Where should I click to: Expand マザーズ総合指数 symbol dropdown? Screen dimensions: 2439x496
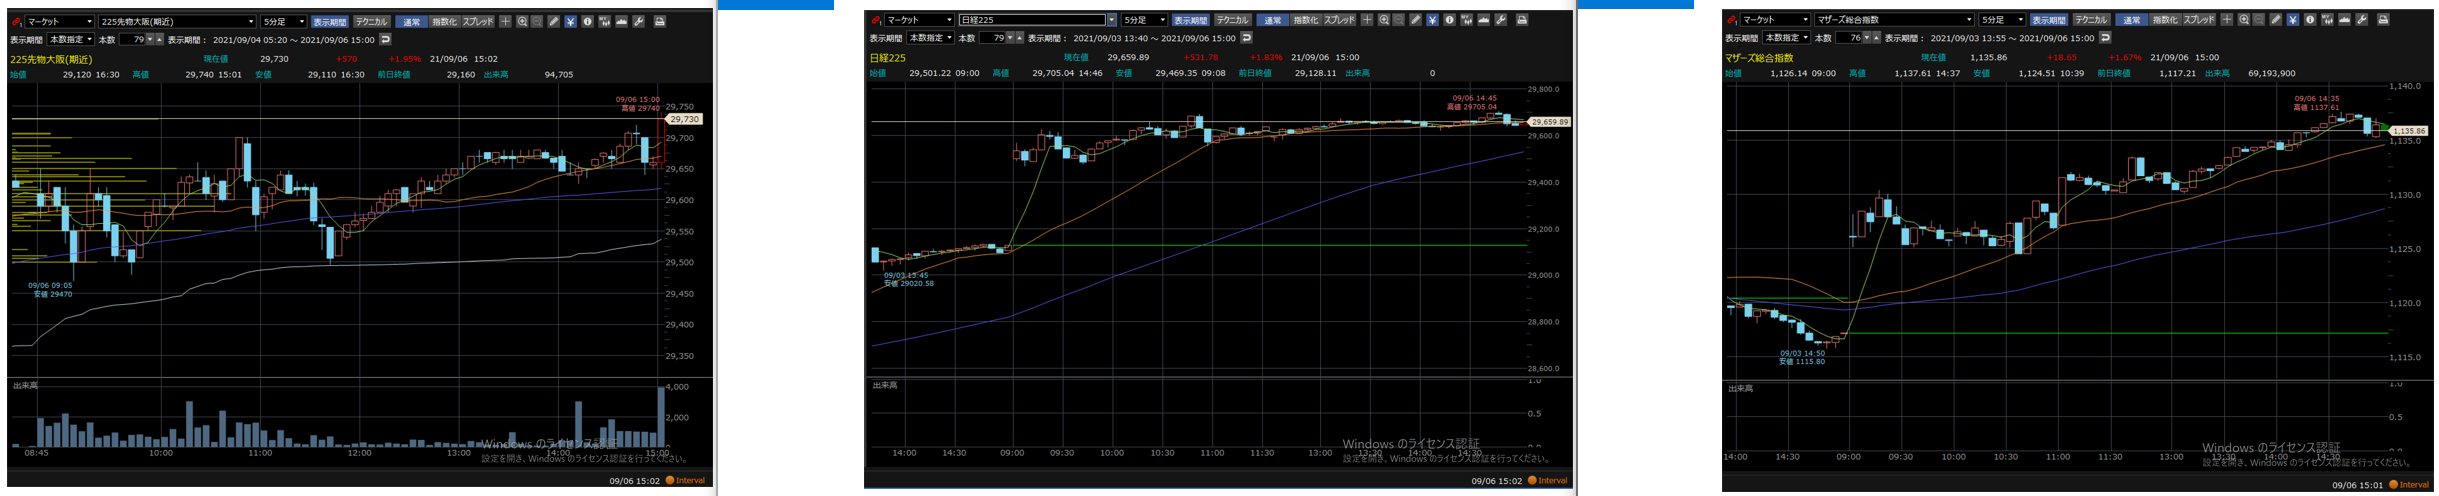click(1969, 20)
